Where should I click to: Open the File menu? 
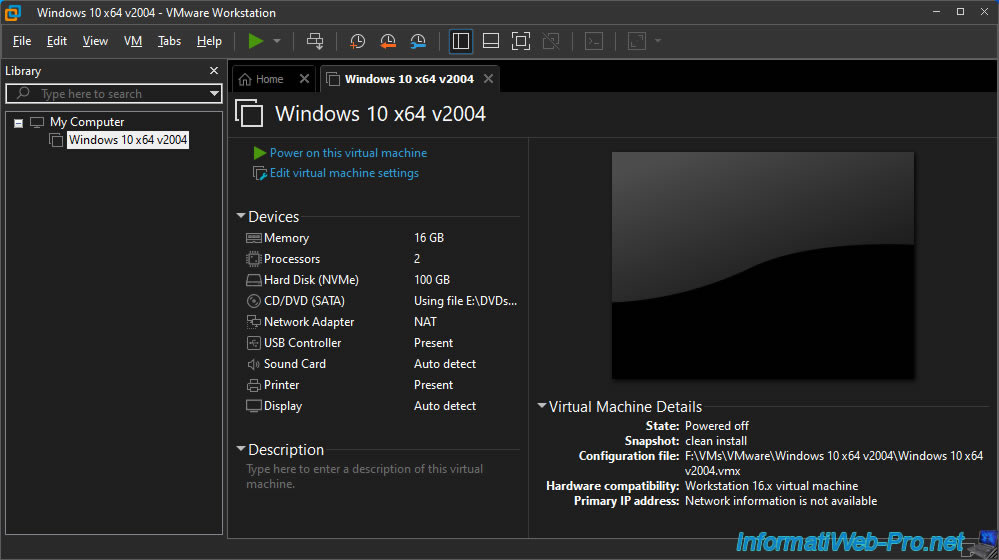22,41
